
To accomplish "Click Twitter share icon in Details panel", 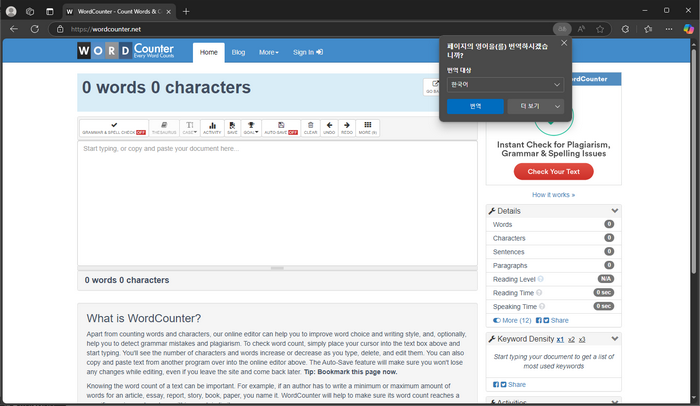I will click(546, 320).
